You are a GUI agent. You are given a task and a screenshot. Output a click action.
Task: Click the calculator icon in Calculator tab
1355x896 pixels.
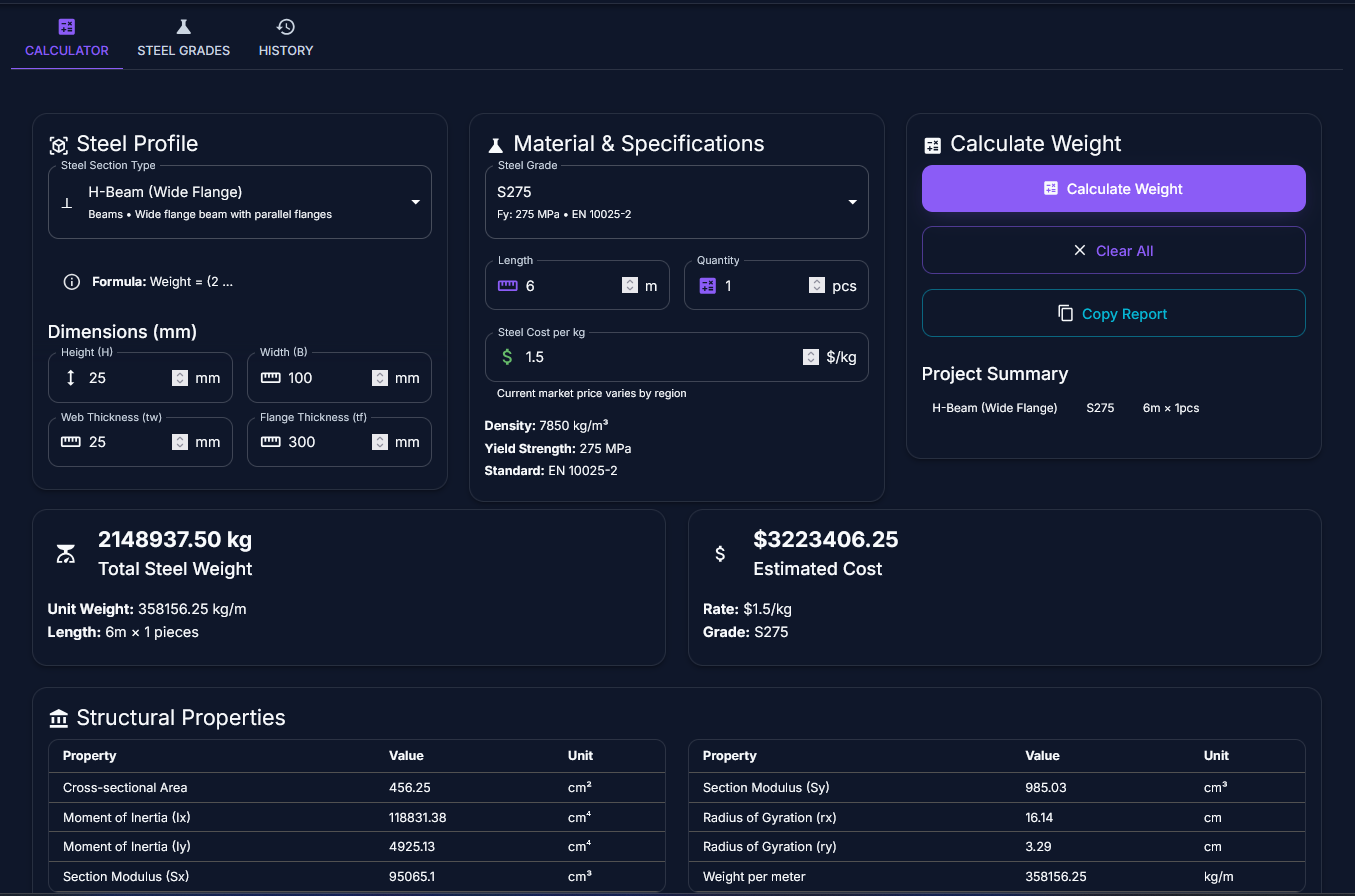tap(67, 27)
